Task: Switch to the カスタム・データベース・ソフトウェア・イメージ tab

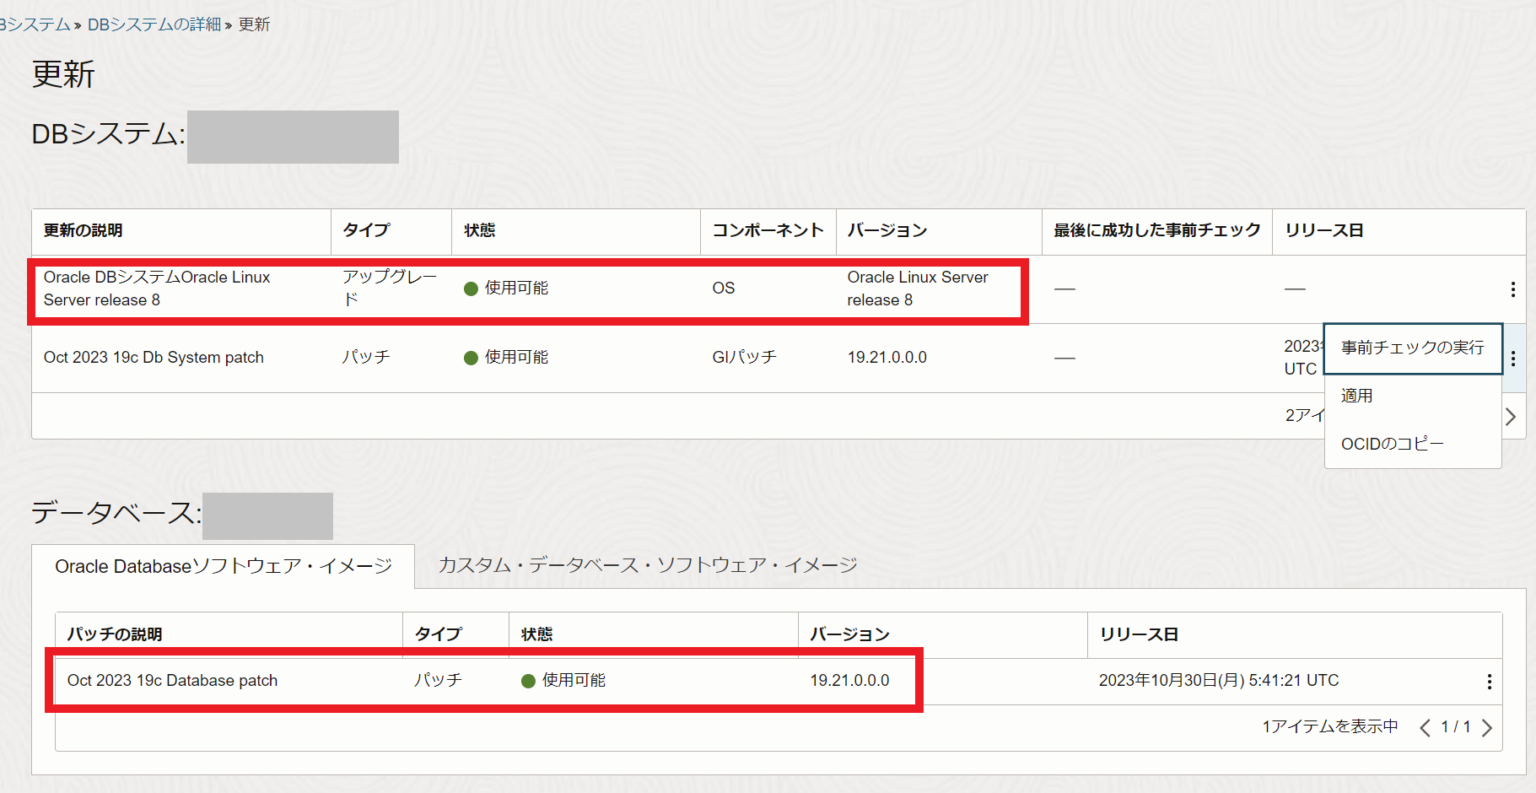Action: click(x=648, y=565)
